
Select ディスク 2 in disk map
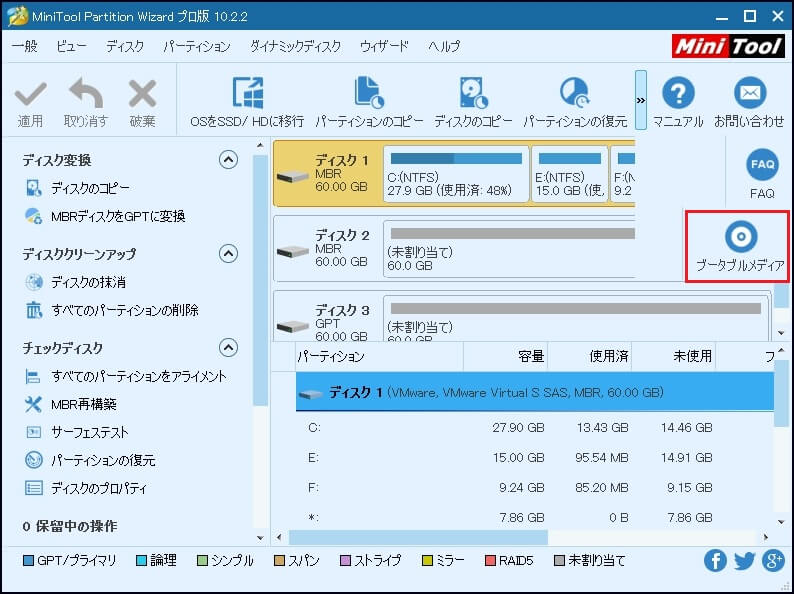click(x=327, y=249)
